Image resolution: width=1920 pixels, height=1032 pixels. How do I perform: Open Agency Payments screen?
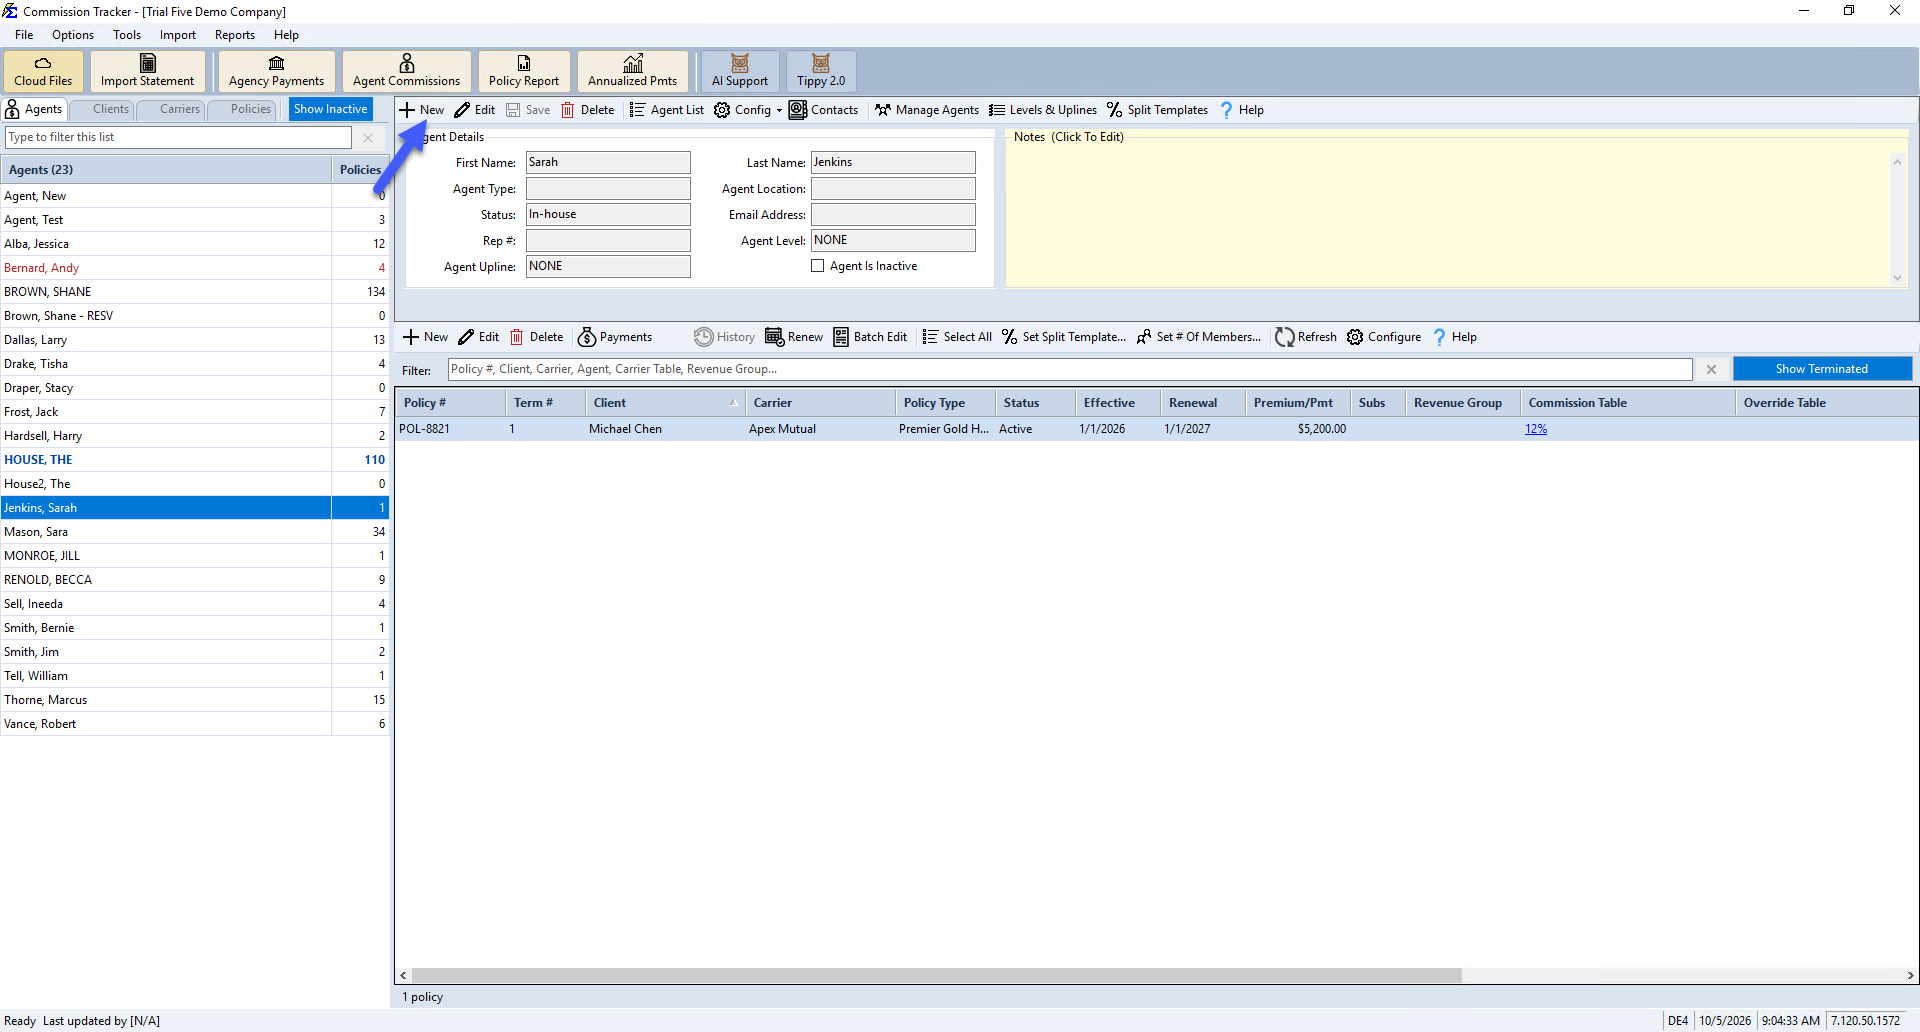276,71
